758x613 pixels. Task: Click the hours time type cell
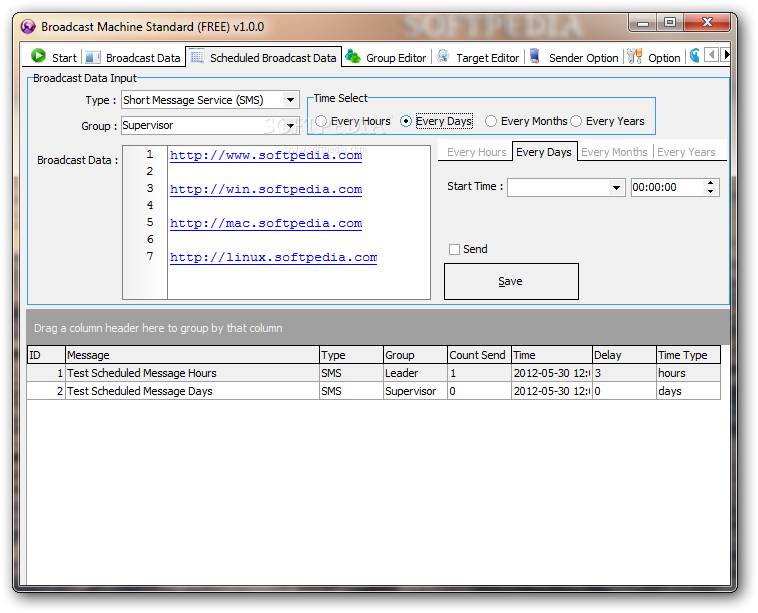[x=689, y=373]
